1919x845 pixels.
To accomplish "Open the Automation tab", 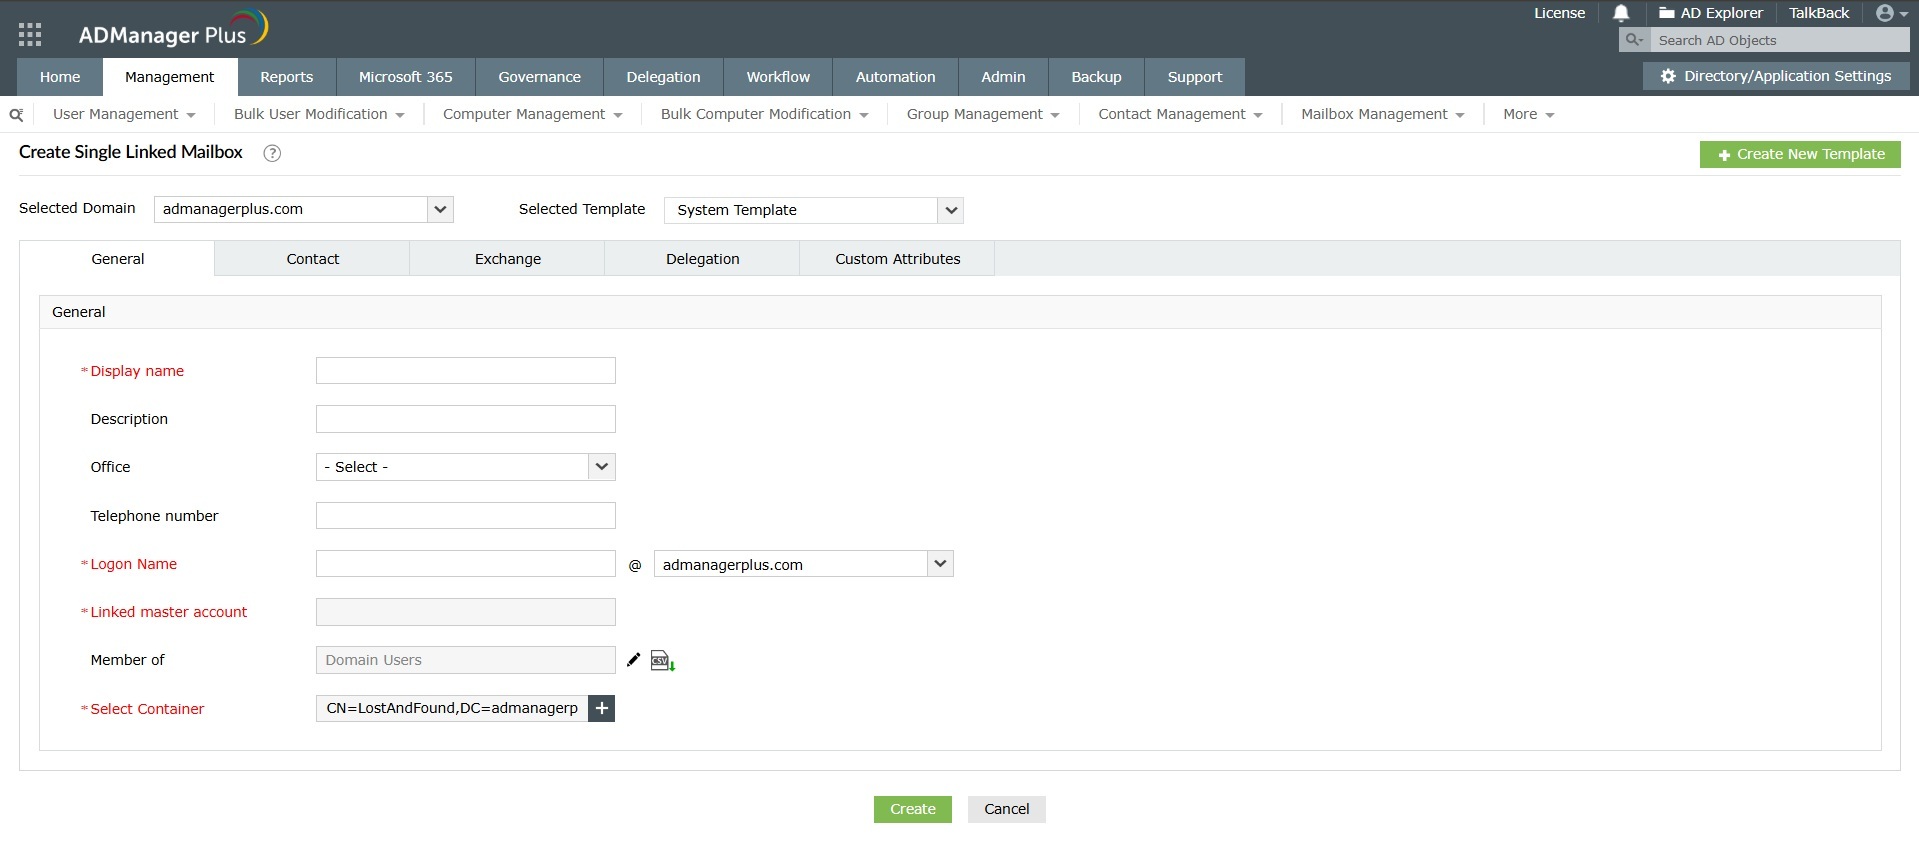I will click(x=896, y=77).
